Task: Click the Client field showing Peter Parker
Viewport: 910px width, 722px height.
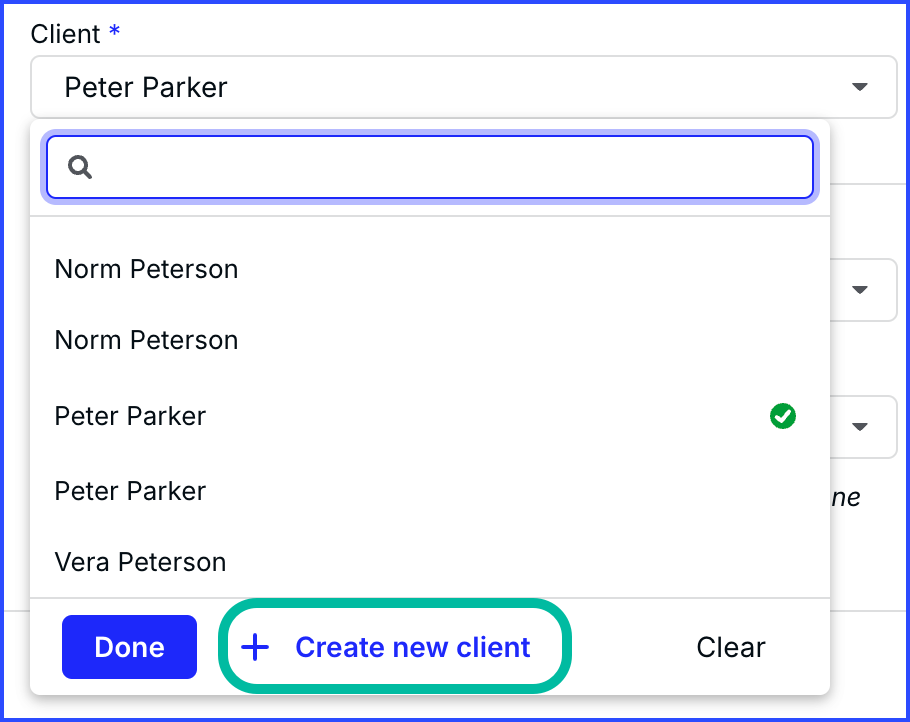Action: tap(400, 87)
